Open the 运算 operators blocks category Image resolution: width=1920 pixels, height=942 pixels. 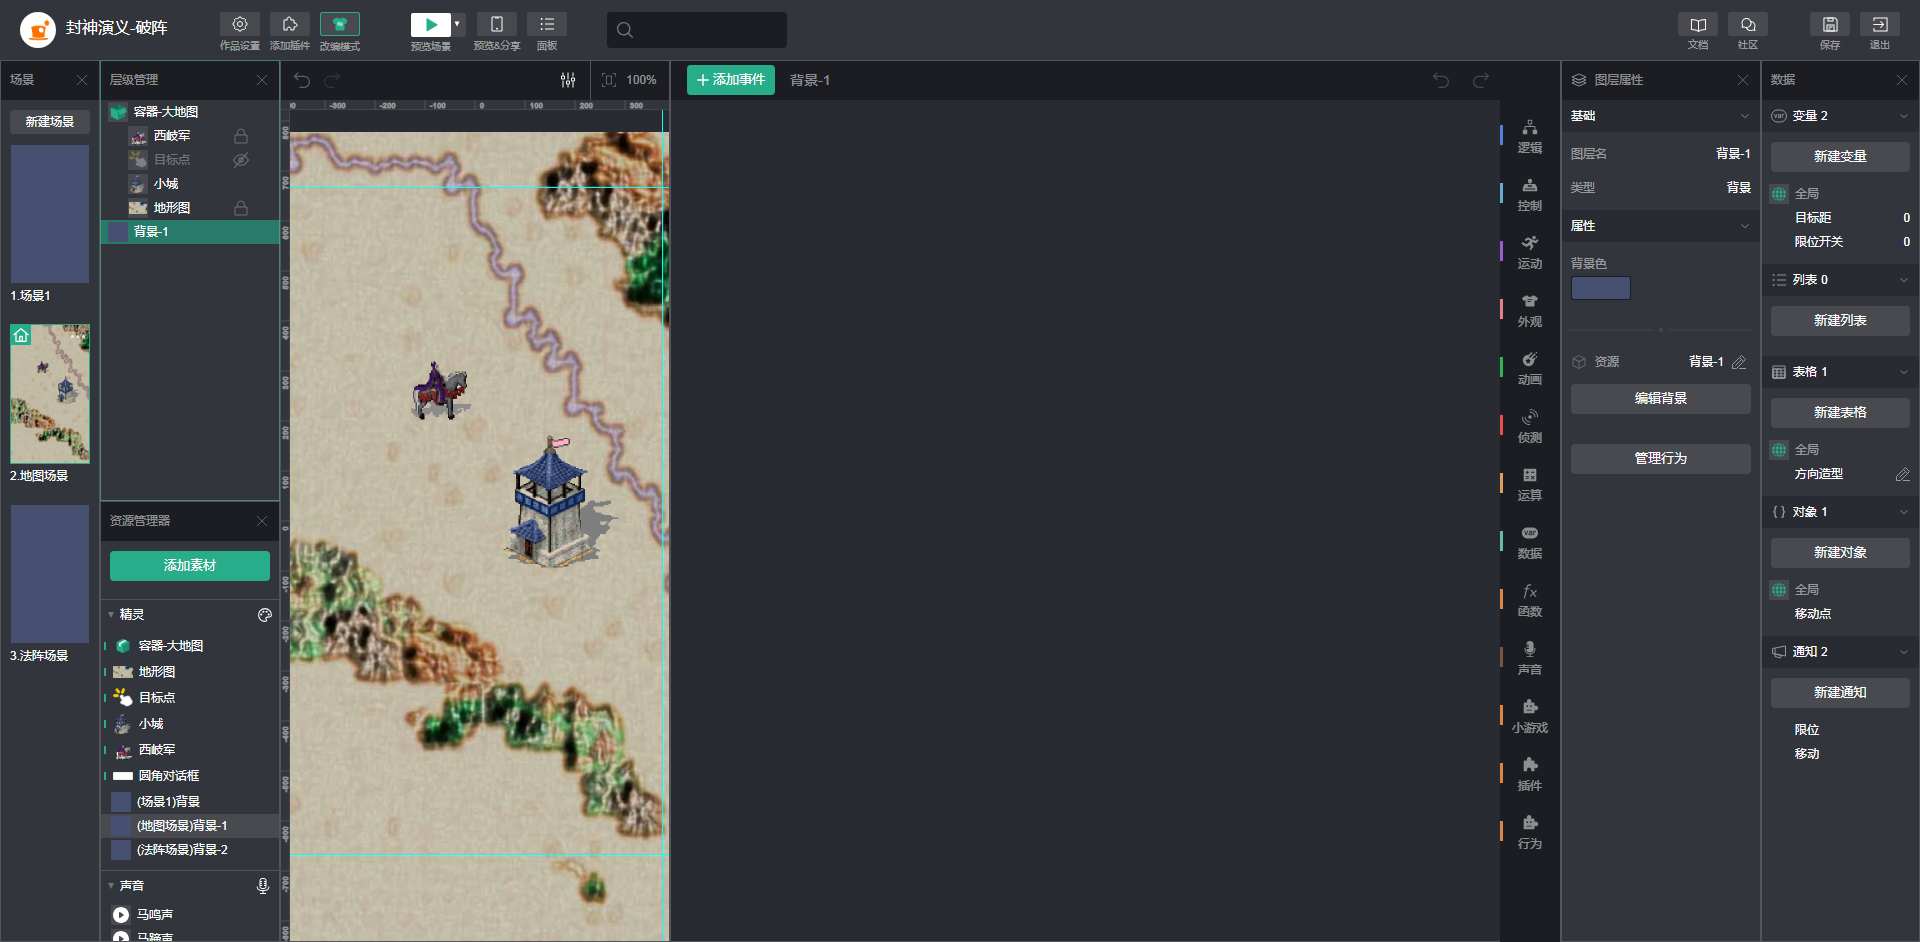click(1530, 485)
